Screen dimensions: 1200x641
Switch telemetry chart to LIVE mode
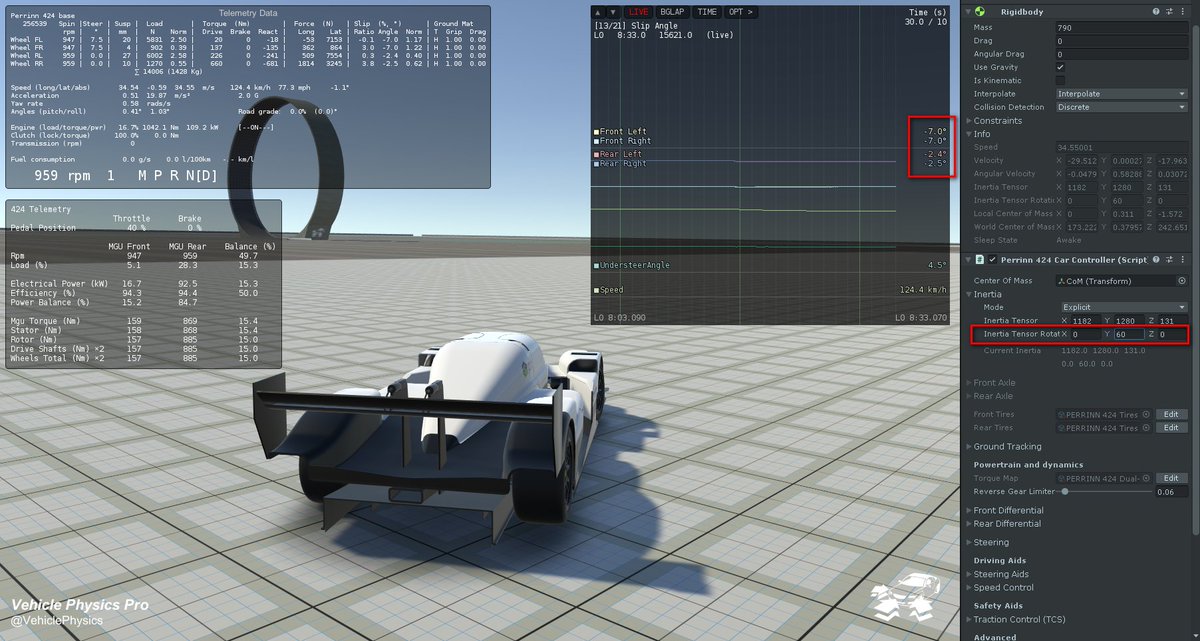[639, 12]
